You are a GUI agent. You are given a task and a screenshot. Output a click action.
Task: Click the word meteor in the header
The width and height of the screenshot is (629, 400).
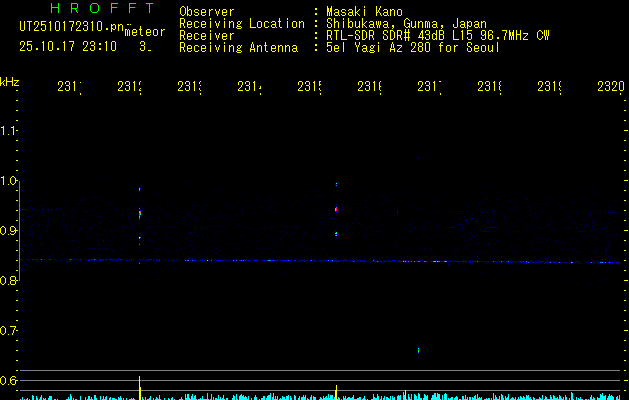145,32
